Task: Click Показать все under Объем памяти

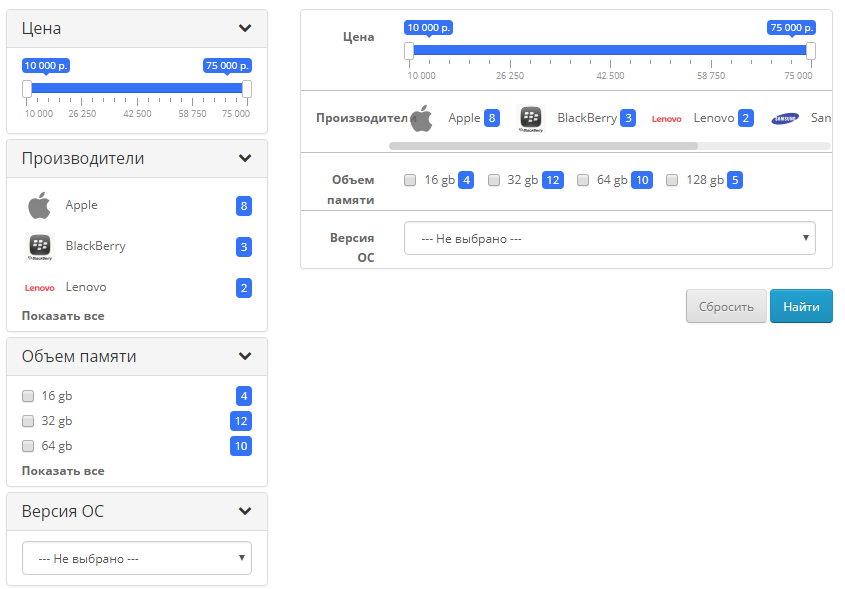Action: point(63,471)
